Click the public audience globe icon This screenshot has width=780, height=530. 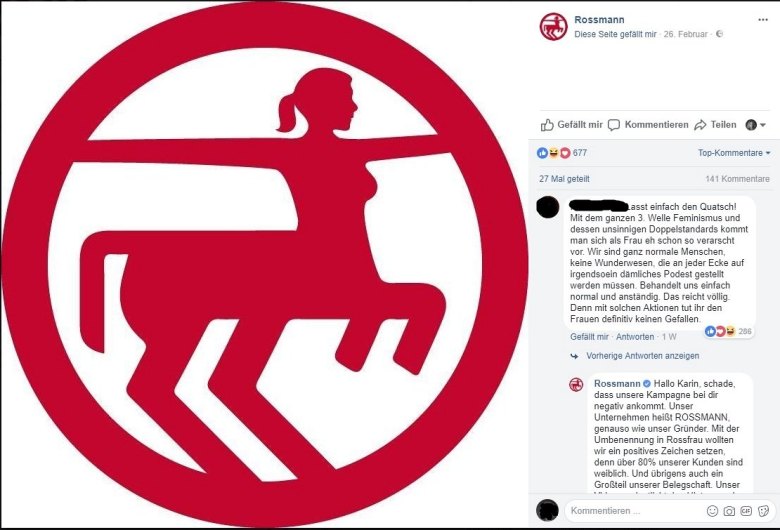719,34
